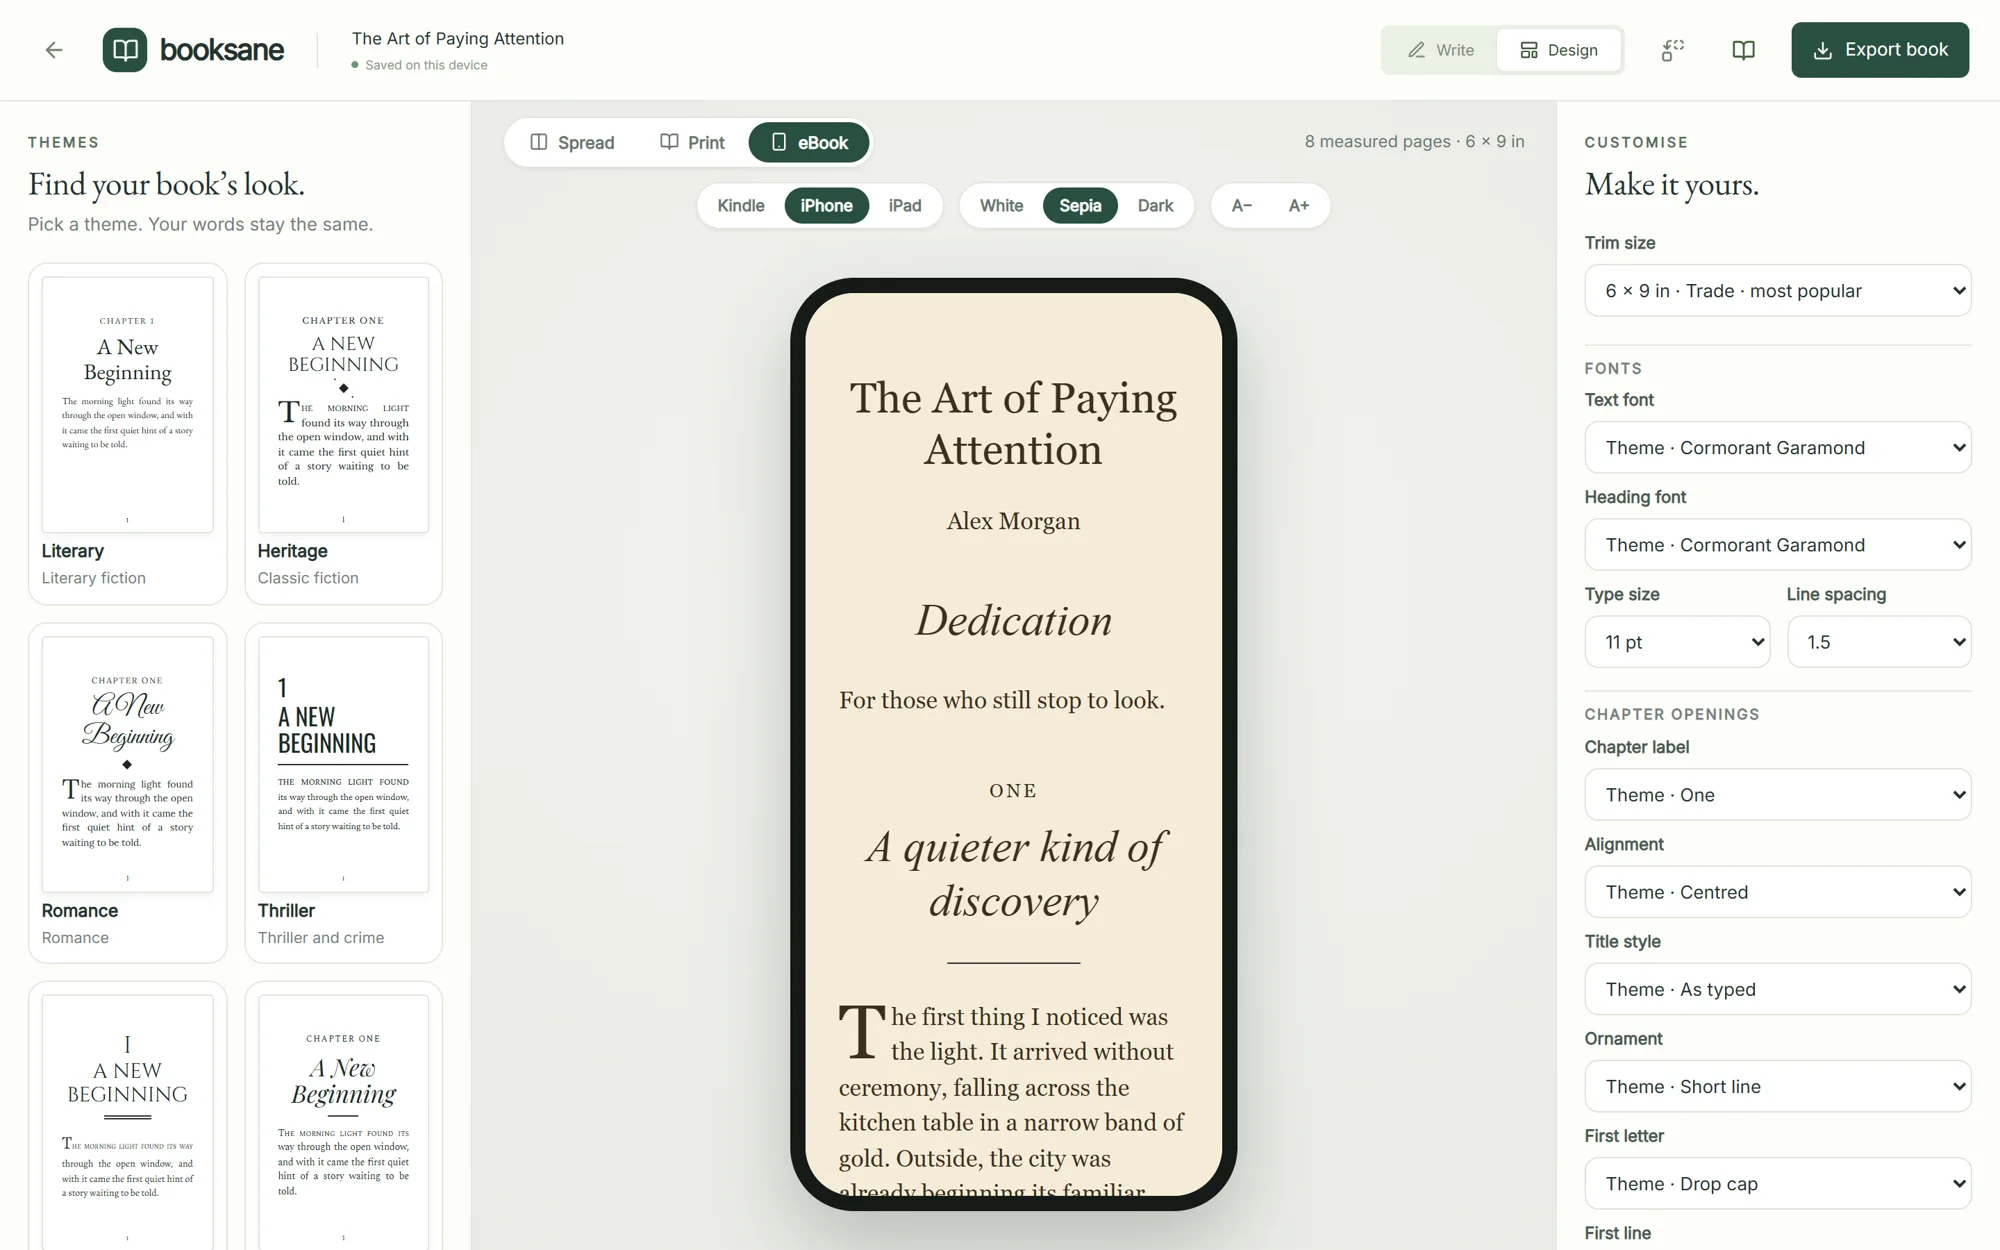Switch to Design mode
The image size is (2000, 1250).
coord(1558,50)
